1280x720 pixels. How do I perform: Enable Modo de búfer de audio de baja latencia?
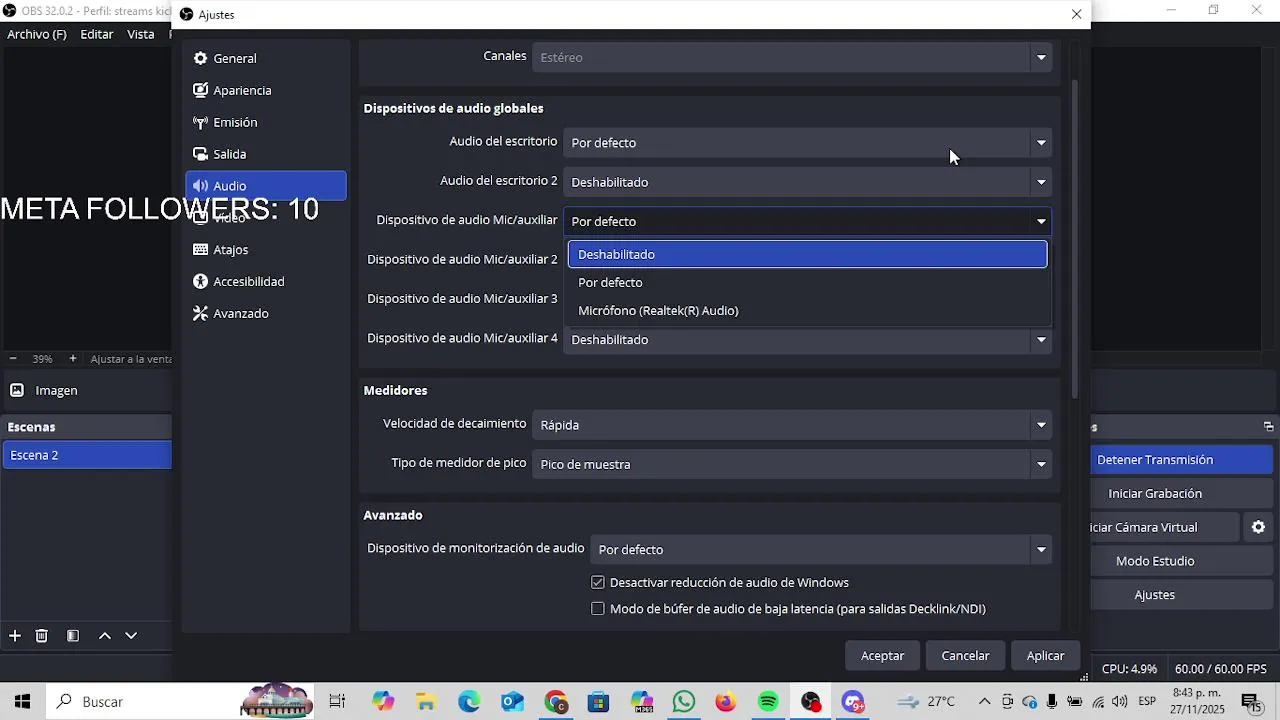point(598,609)
